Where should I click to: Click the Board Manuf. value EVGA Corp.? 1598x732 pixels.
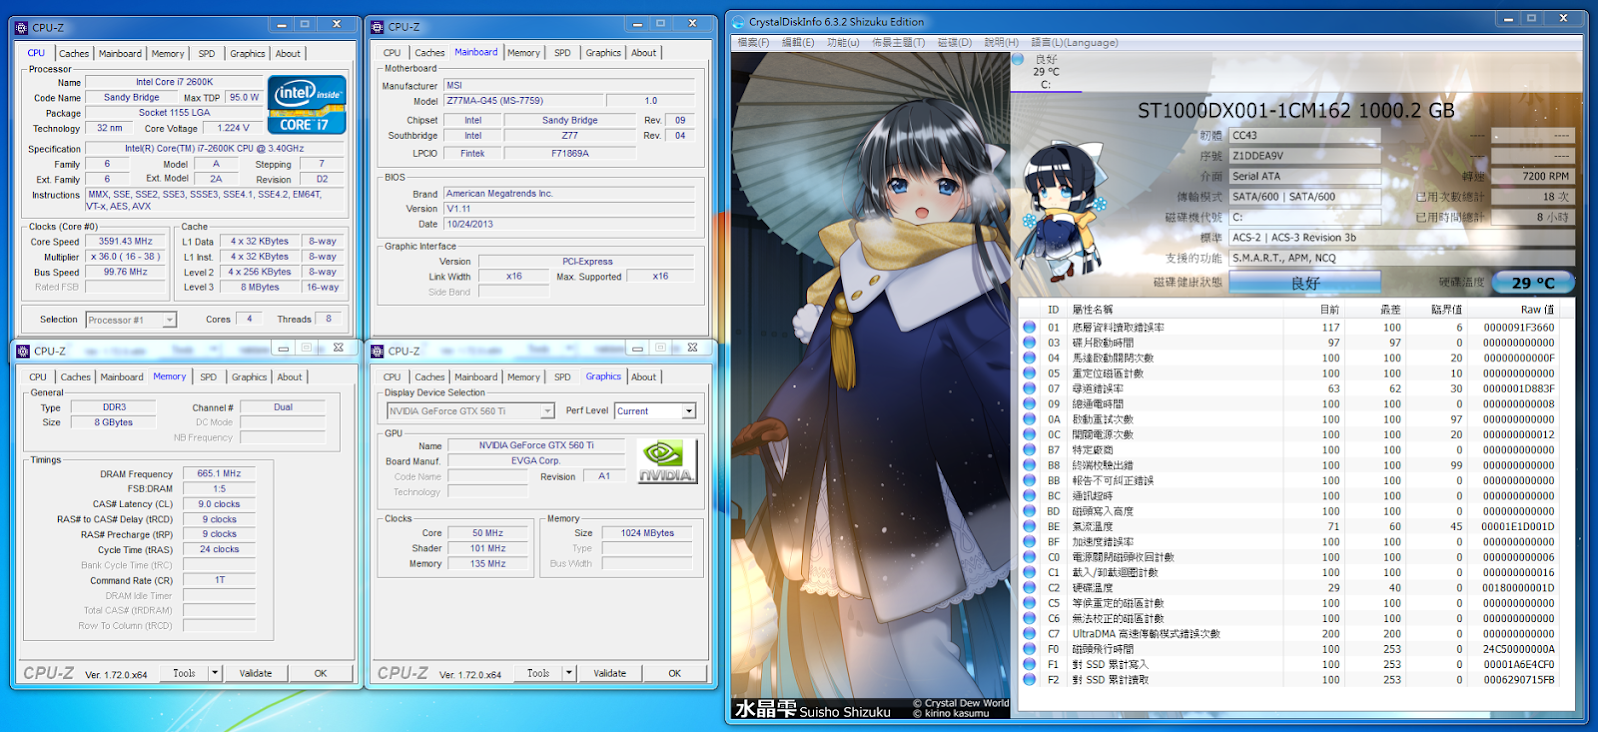(536, 461)
